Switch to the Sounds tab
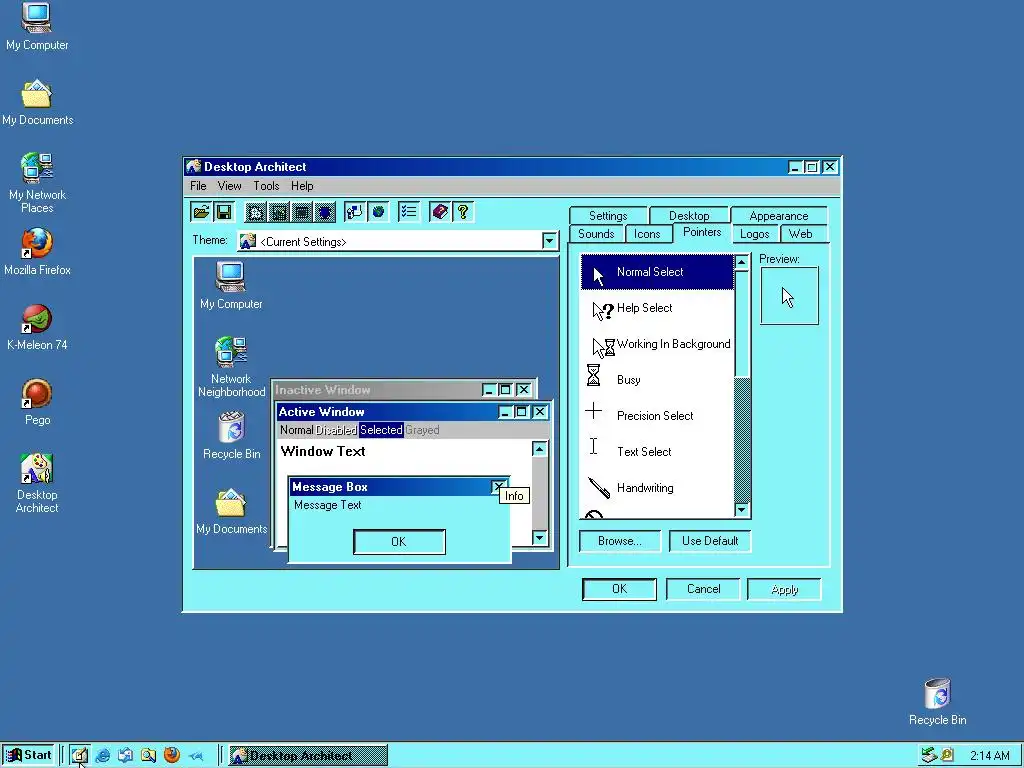1024x768 pixels. [596, 234]
